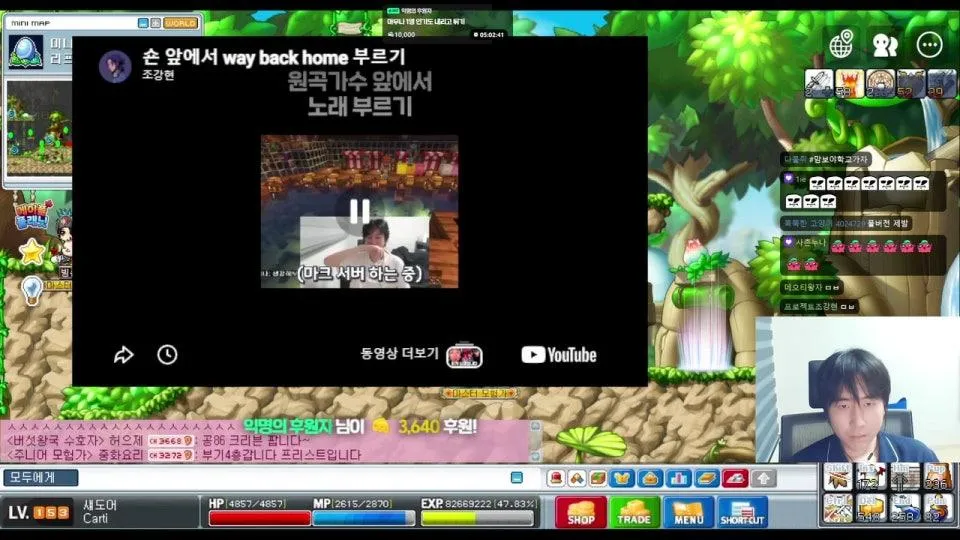Screen dimensions: 960x540
Task: Open the YouTube logo link
Action: click(558, 354)
